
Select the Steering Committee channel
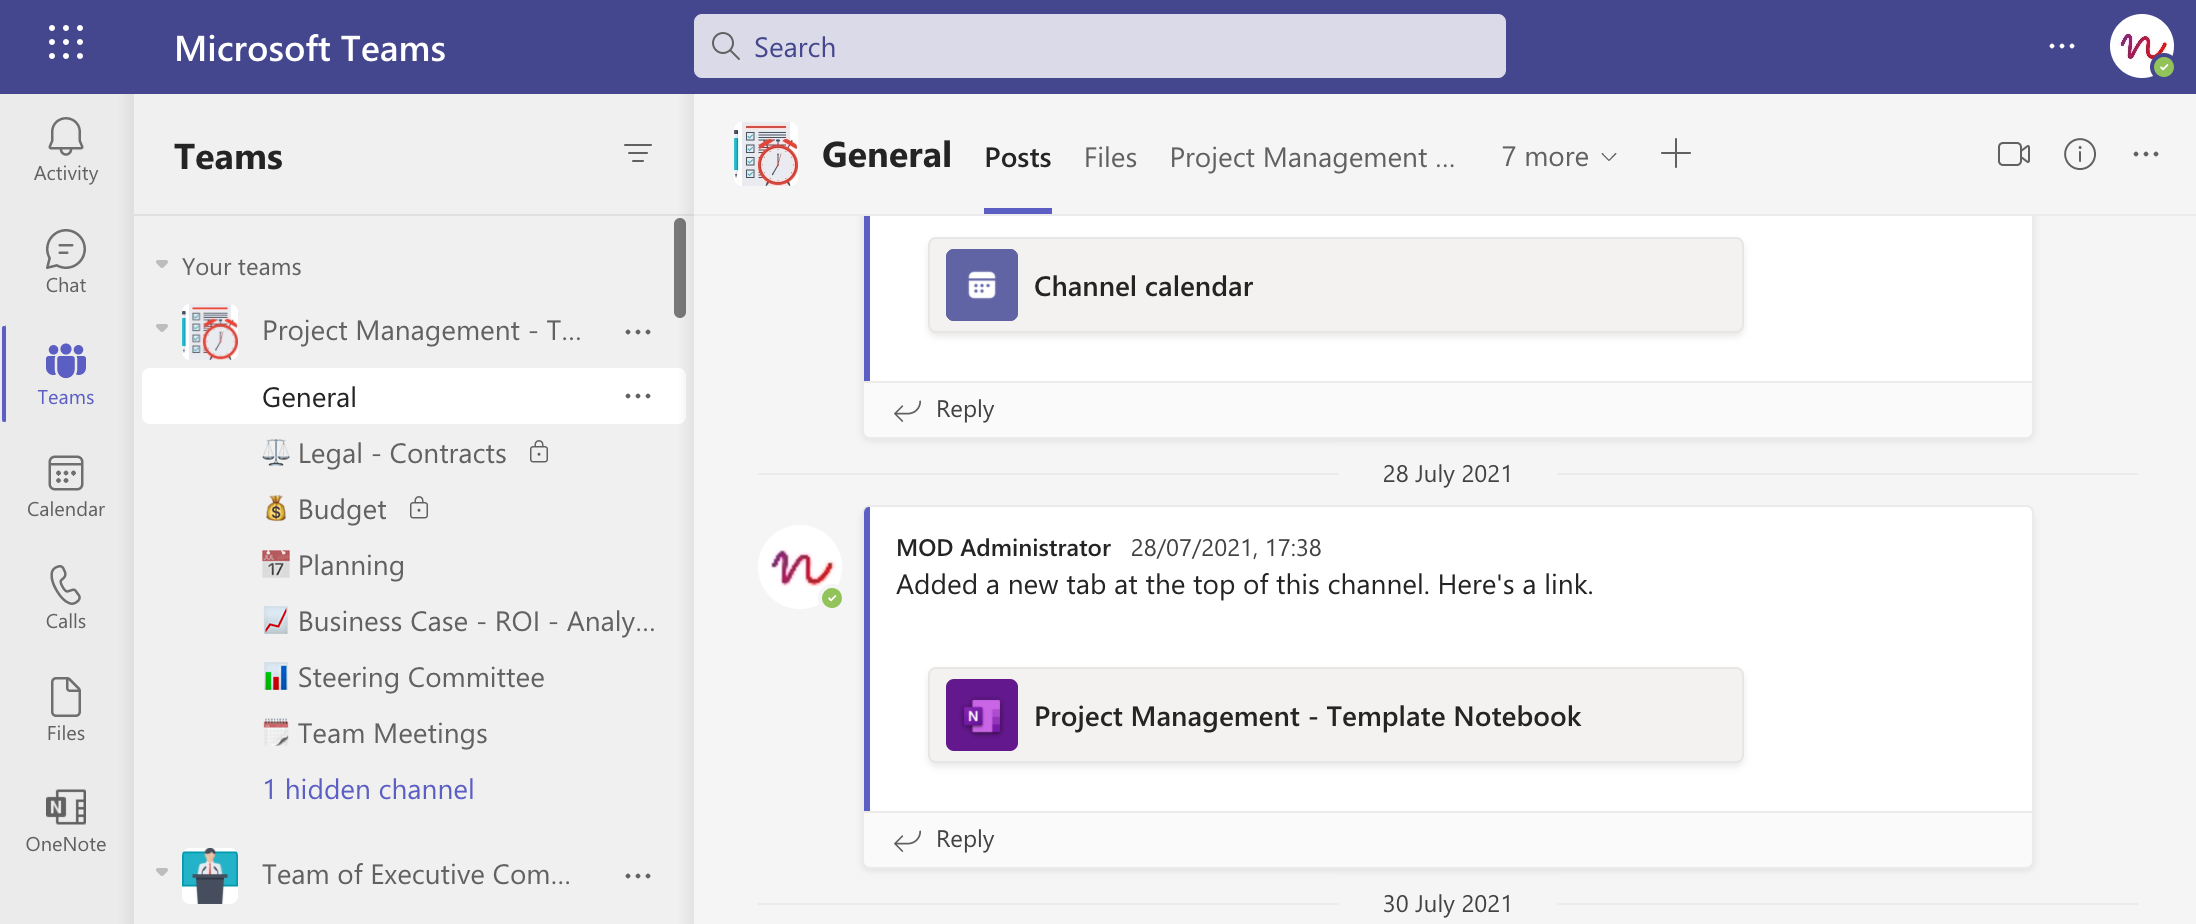click(420, 678)
